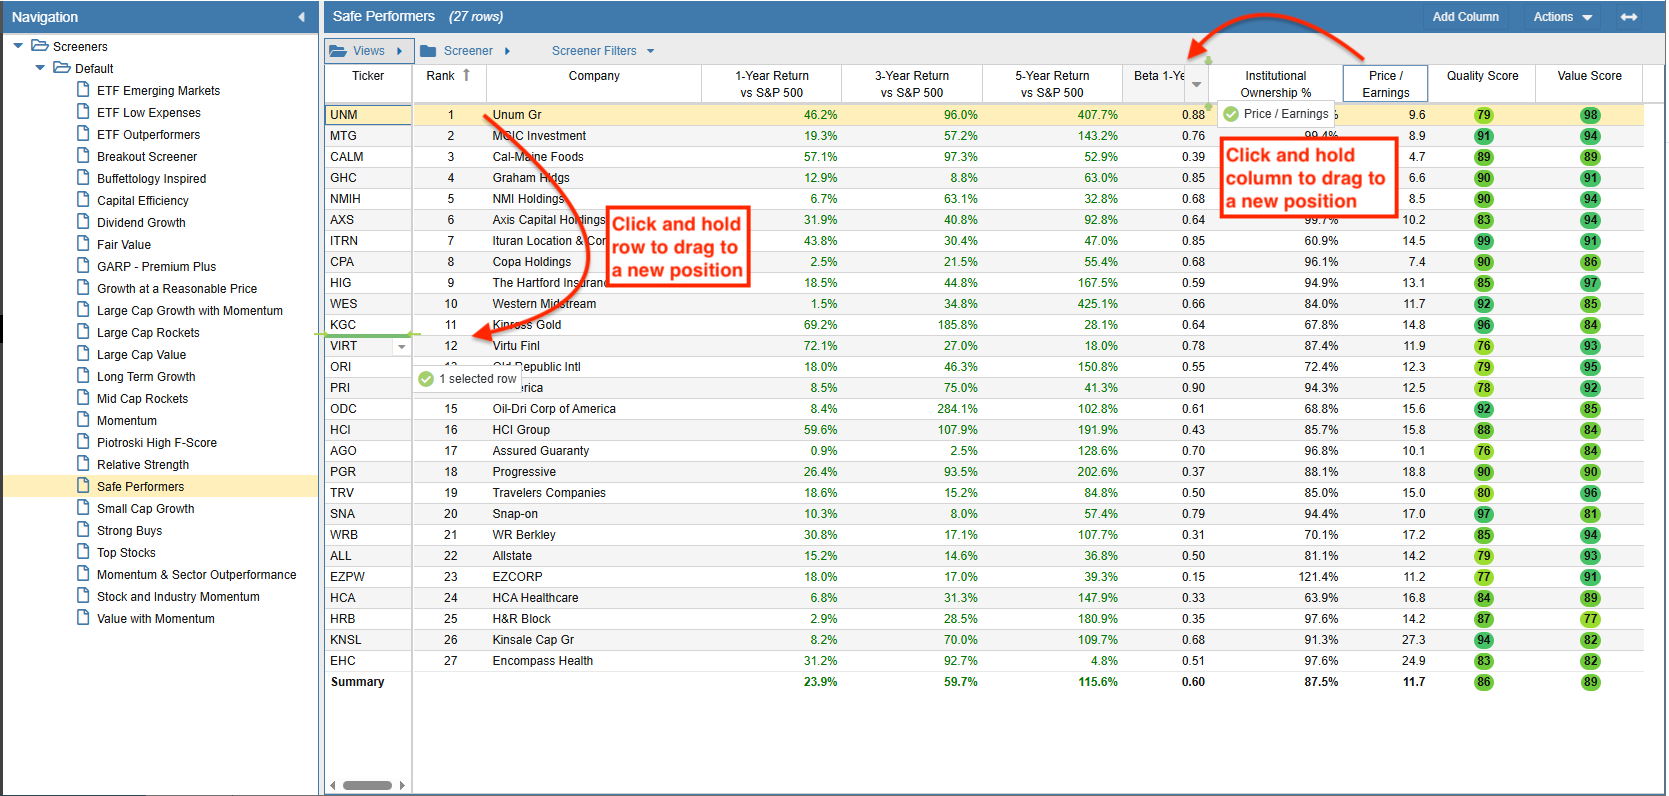Open the Beta column header dropdown arrow

click(1196, 85)
